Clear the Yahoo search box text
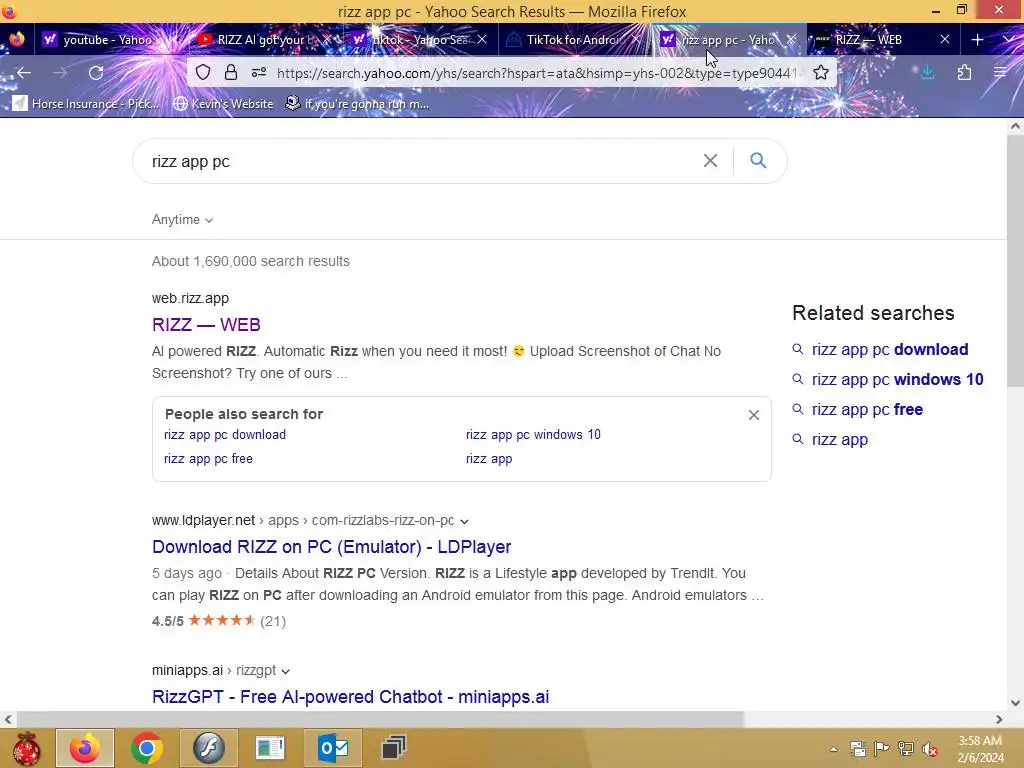The width and height of the screenshot is (1024, 768). tap(711, 161)
